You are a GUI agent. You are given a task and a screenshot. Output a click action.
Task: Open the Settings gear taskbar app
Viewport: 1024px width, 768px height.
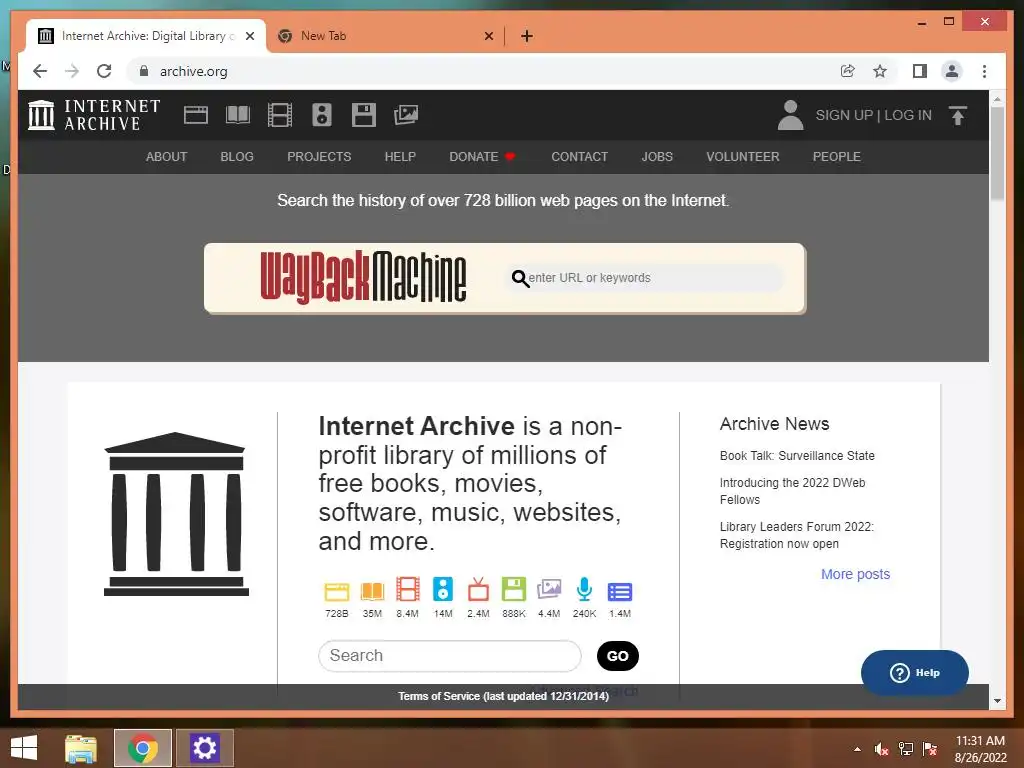click(204, 748)
